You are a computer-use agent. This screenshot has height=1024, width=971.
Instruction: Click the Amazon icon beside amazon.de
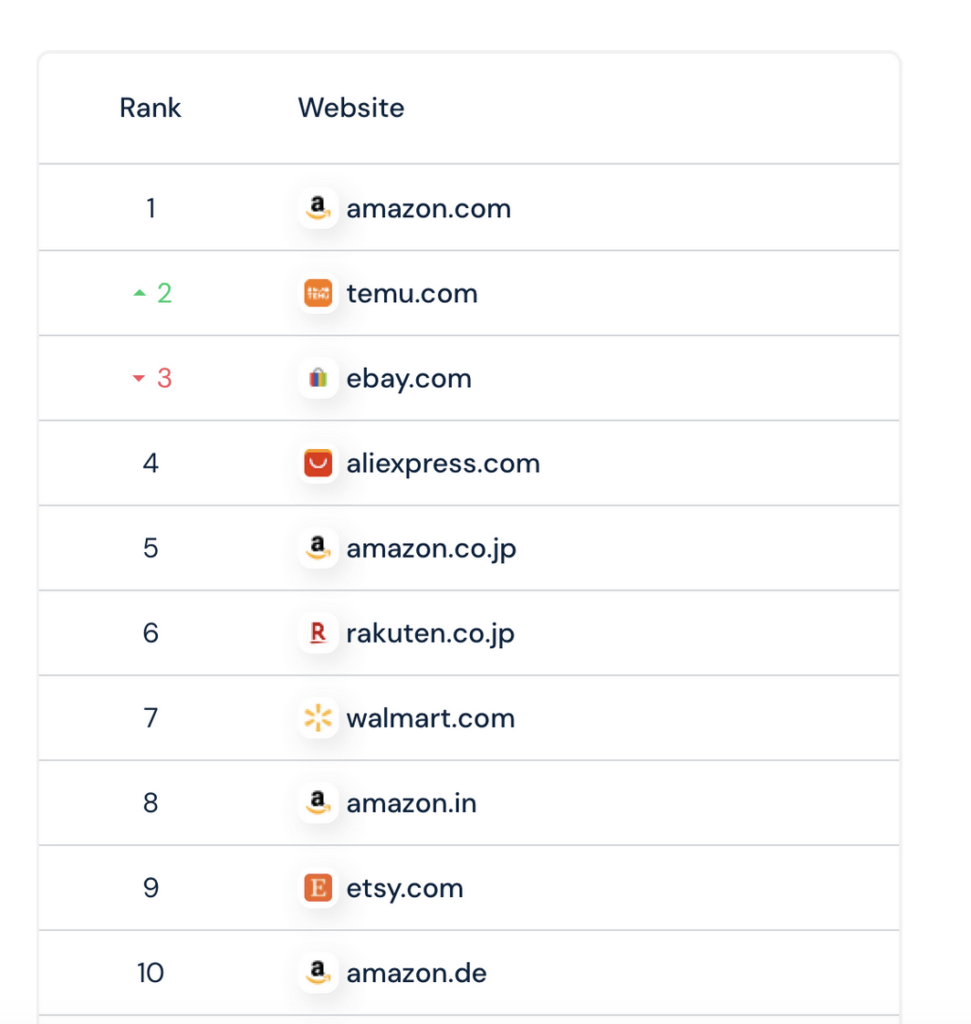(x=318, y=973)
